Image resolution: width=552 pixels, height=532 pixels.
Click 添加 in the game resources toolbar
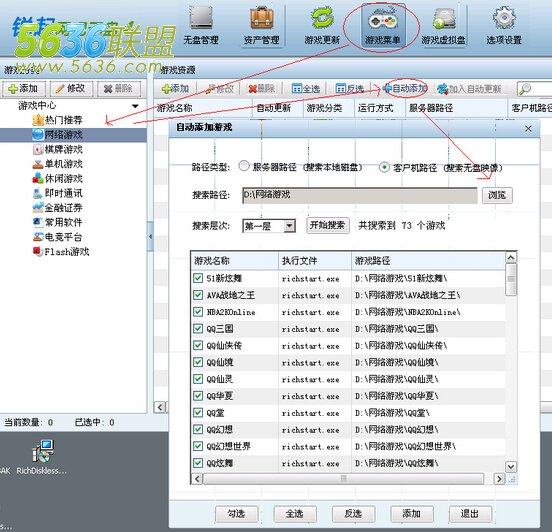(x=175, y=89)
